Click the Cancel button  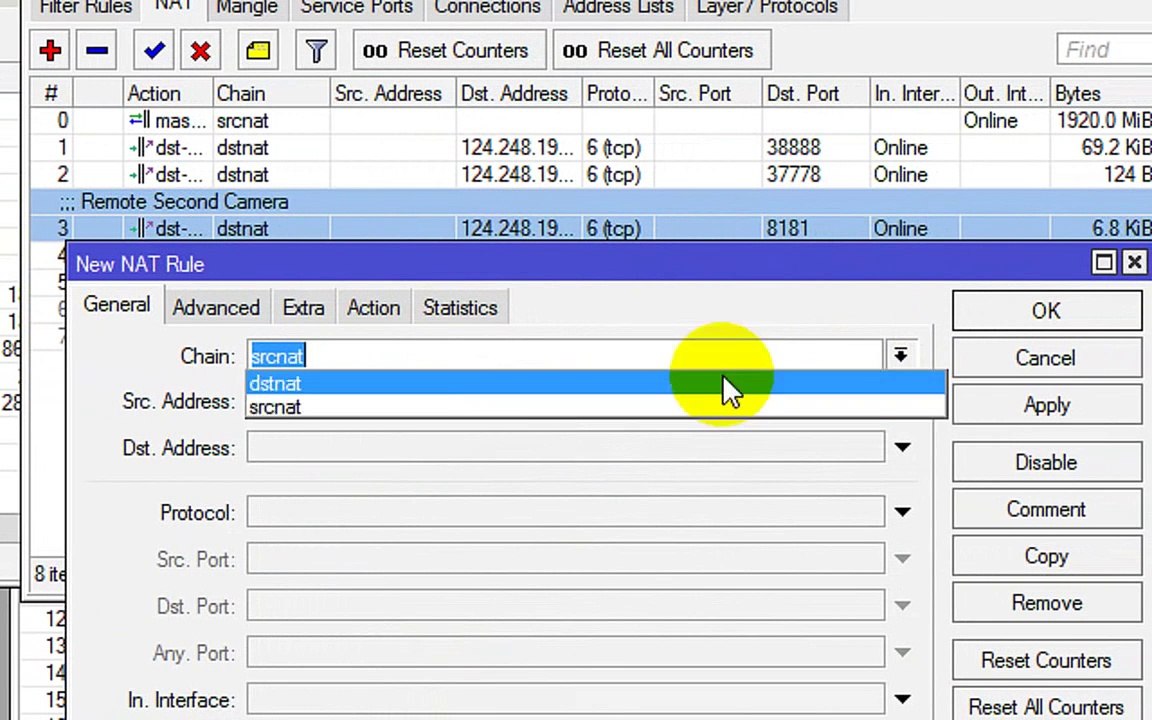tap(1047, 358)
